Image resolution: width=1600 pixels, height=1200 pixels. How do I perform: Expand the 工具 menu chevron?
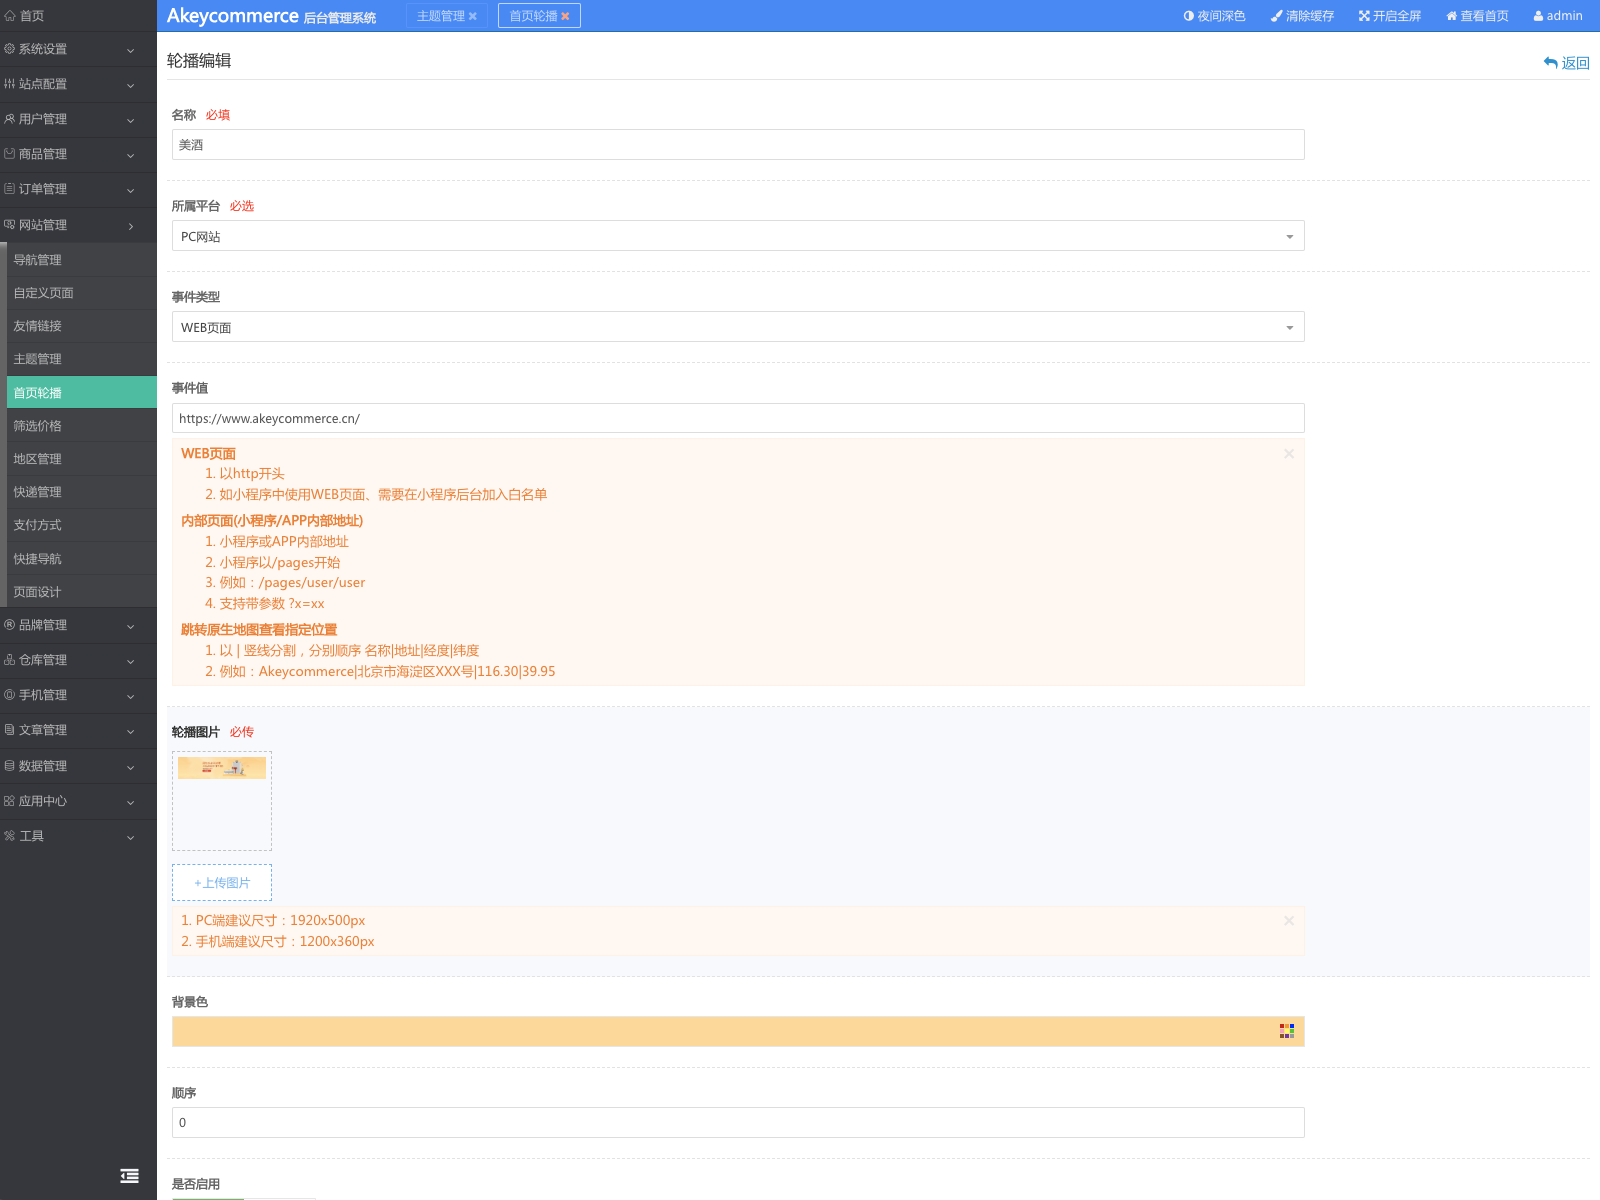130,837
